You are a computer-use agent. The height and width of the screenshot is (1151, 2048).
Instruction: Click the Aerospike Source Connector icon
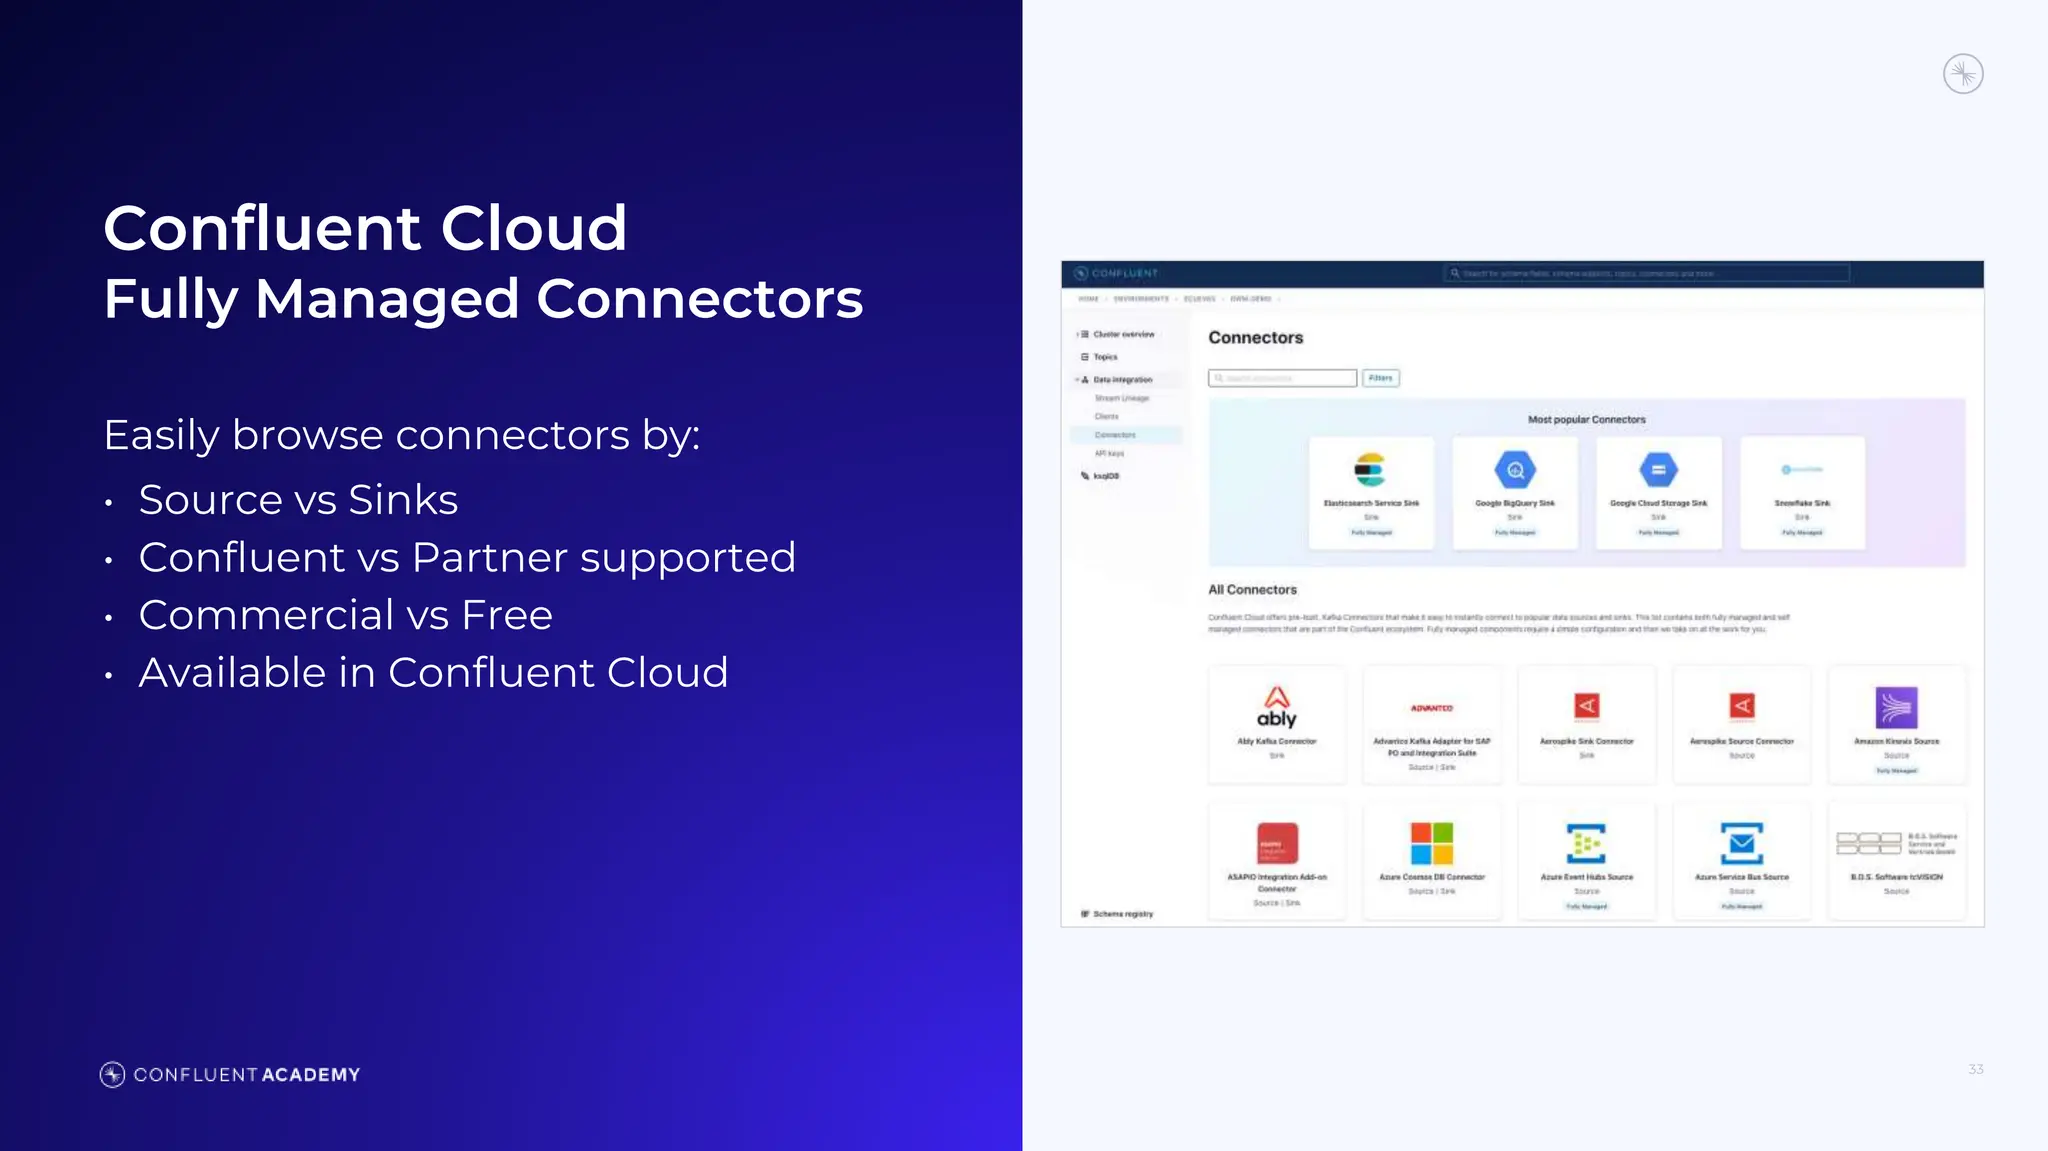(1742, 706)
